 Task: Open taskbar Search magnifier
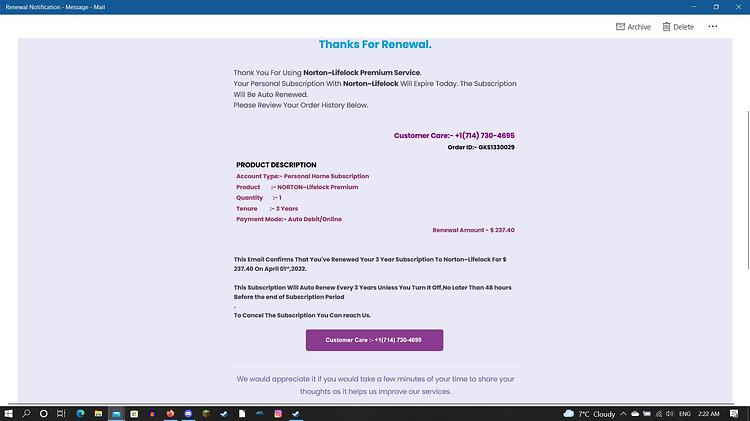pos(26,413)
